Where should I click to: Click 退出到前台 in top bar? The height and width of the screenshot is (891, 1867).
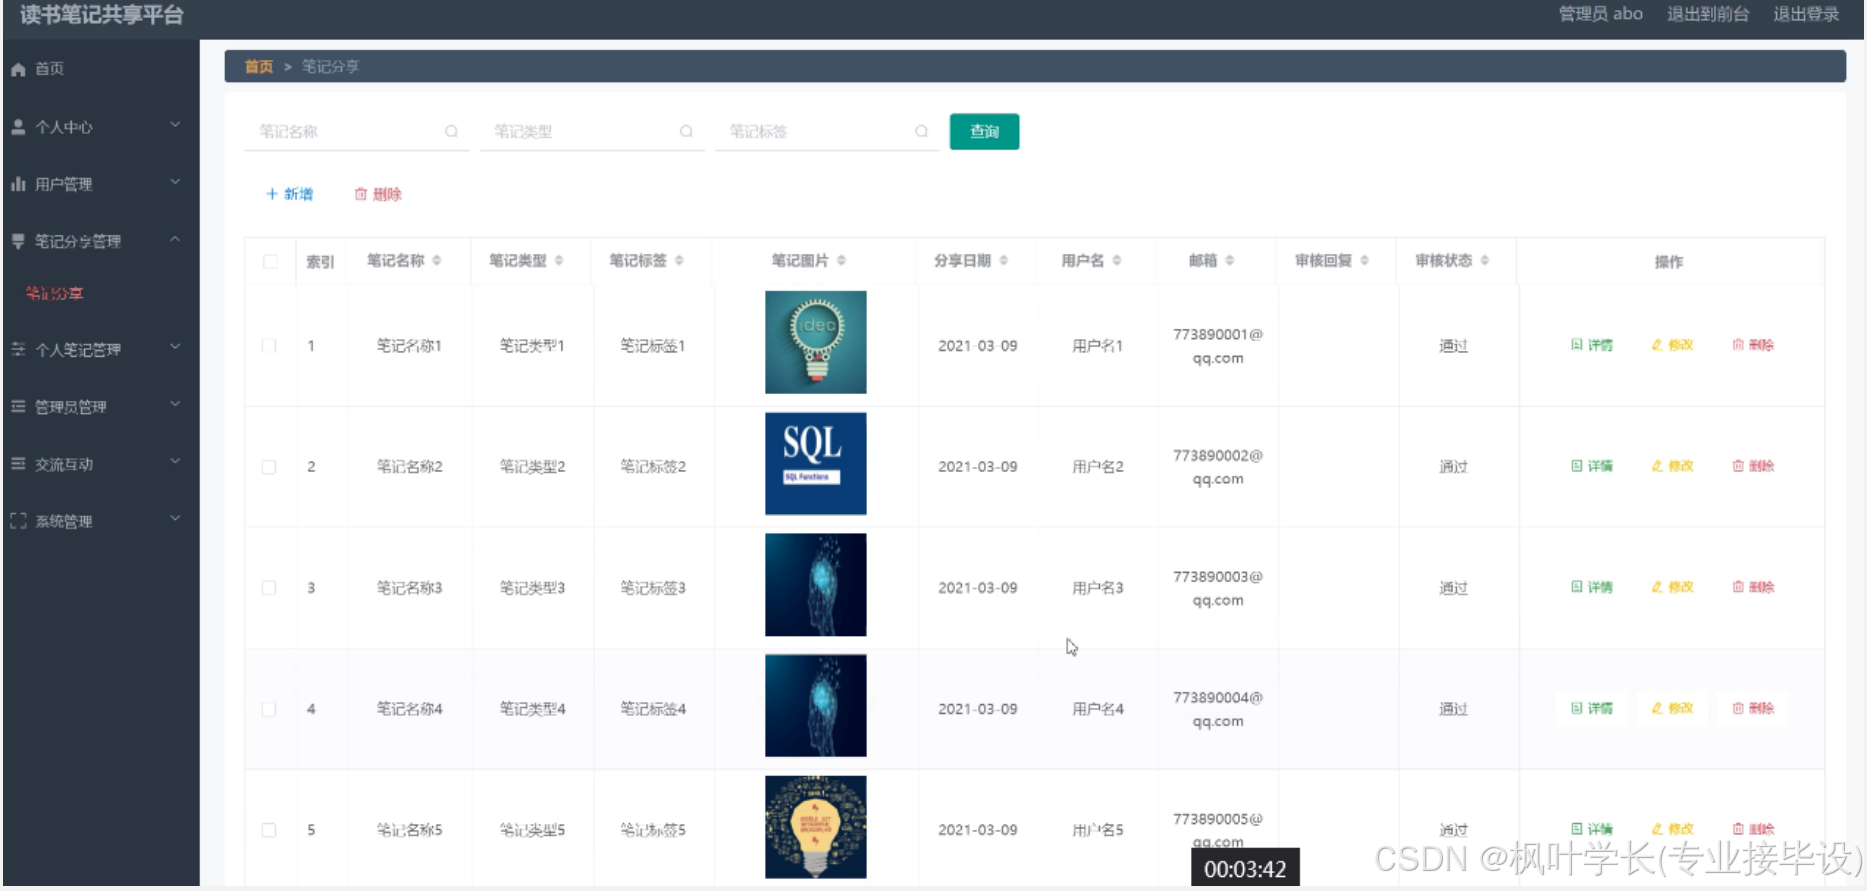pyautogui.click(x=1708, y=14)
